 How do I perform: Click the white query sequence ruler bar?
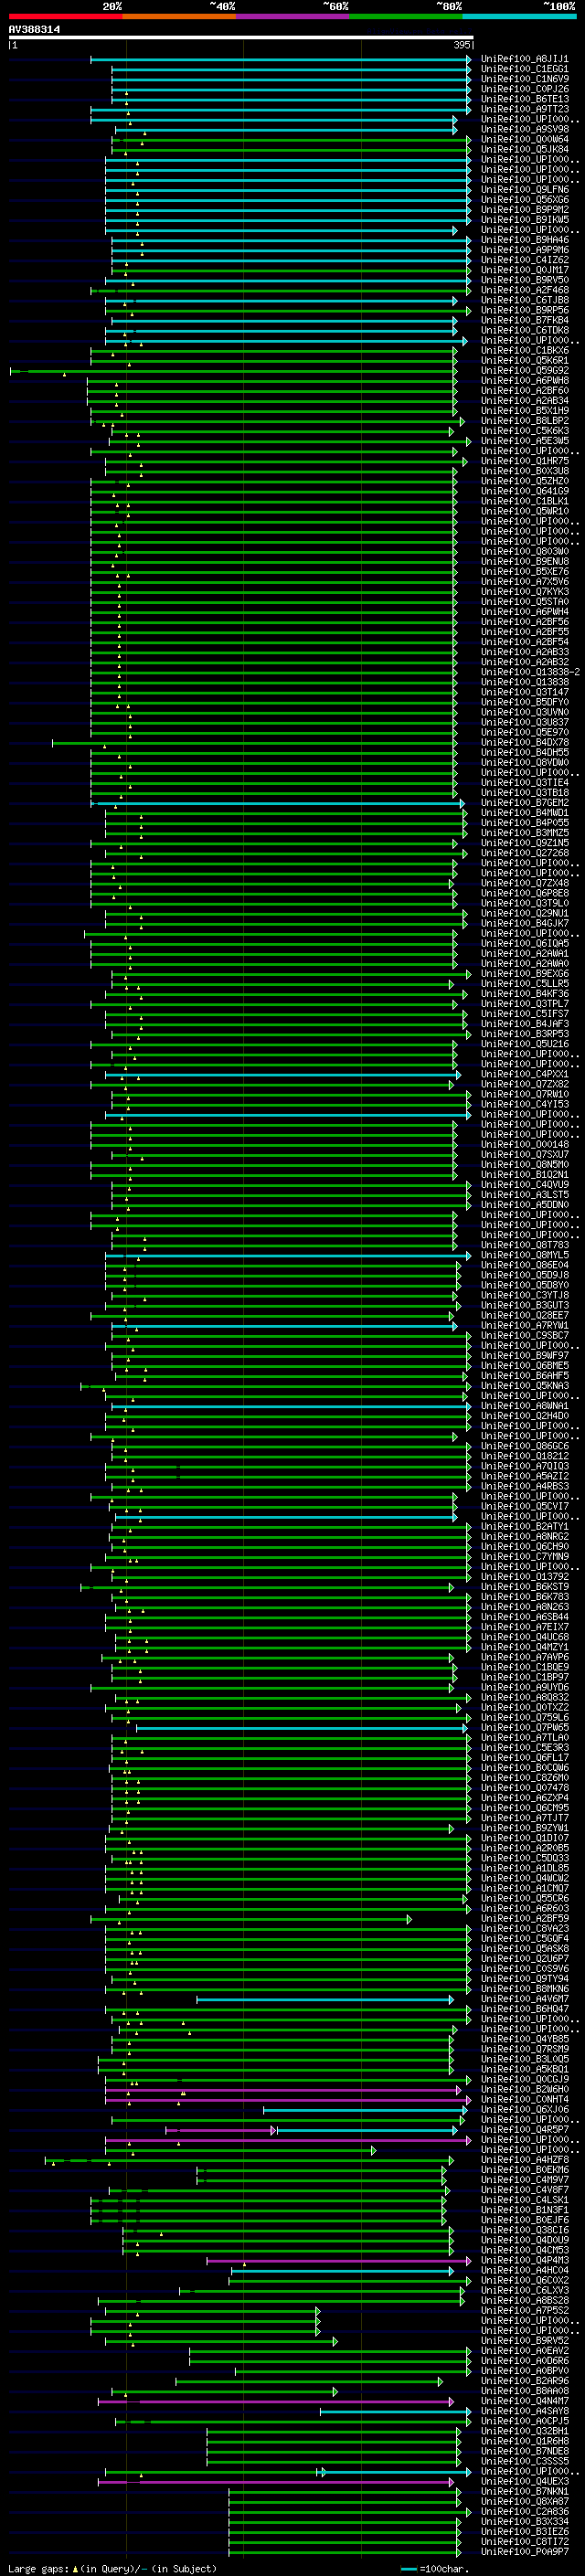241,38
